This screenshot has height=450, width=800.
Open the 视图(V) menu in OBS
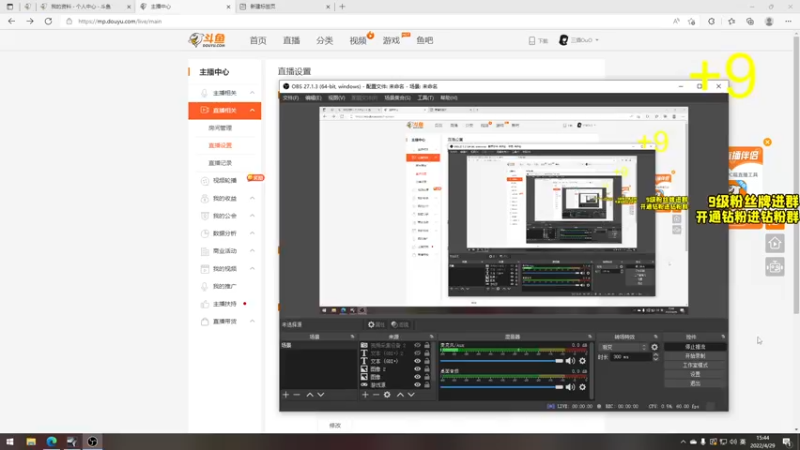tap(336, 97)
